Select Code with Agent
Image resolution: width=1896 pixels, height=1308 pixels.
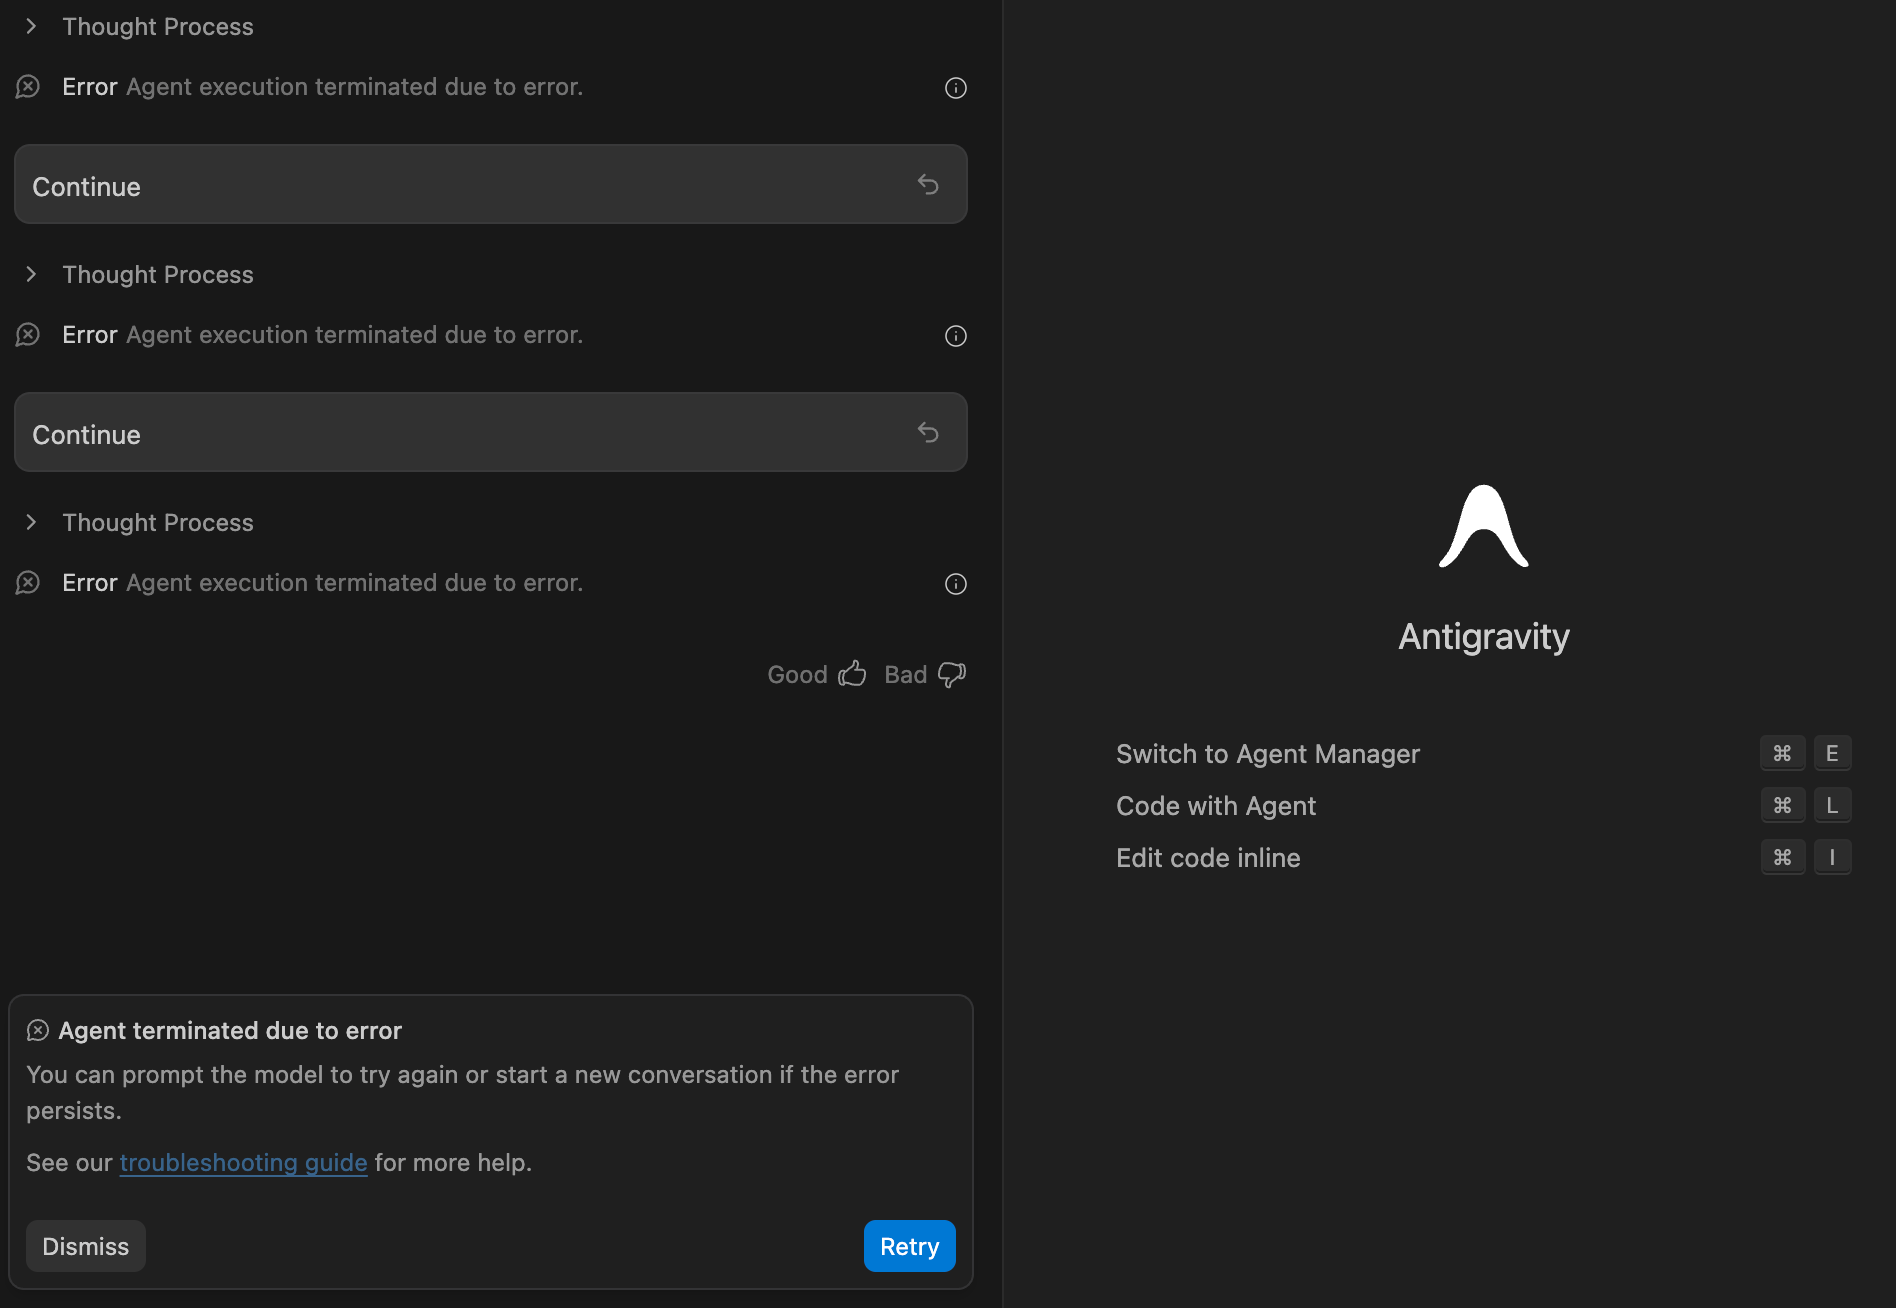[1215, 806]
